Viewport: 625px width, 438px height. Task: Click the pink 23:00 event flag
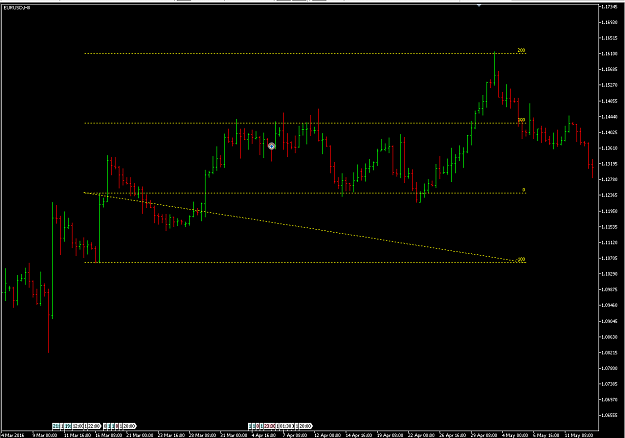click(x=270, y=426)
